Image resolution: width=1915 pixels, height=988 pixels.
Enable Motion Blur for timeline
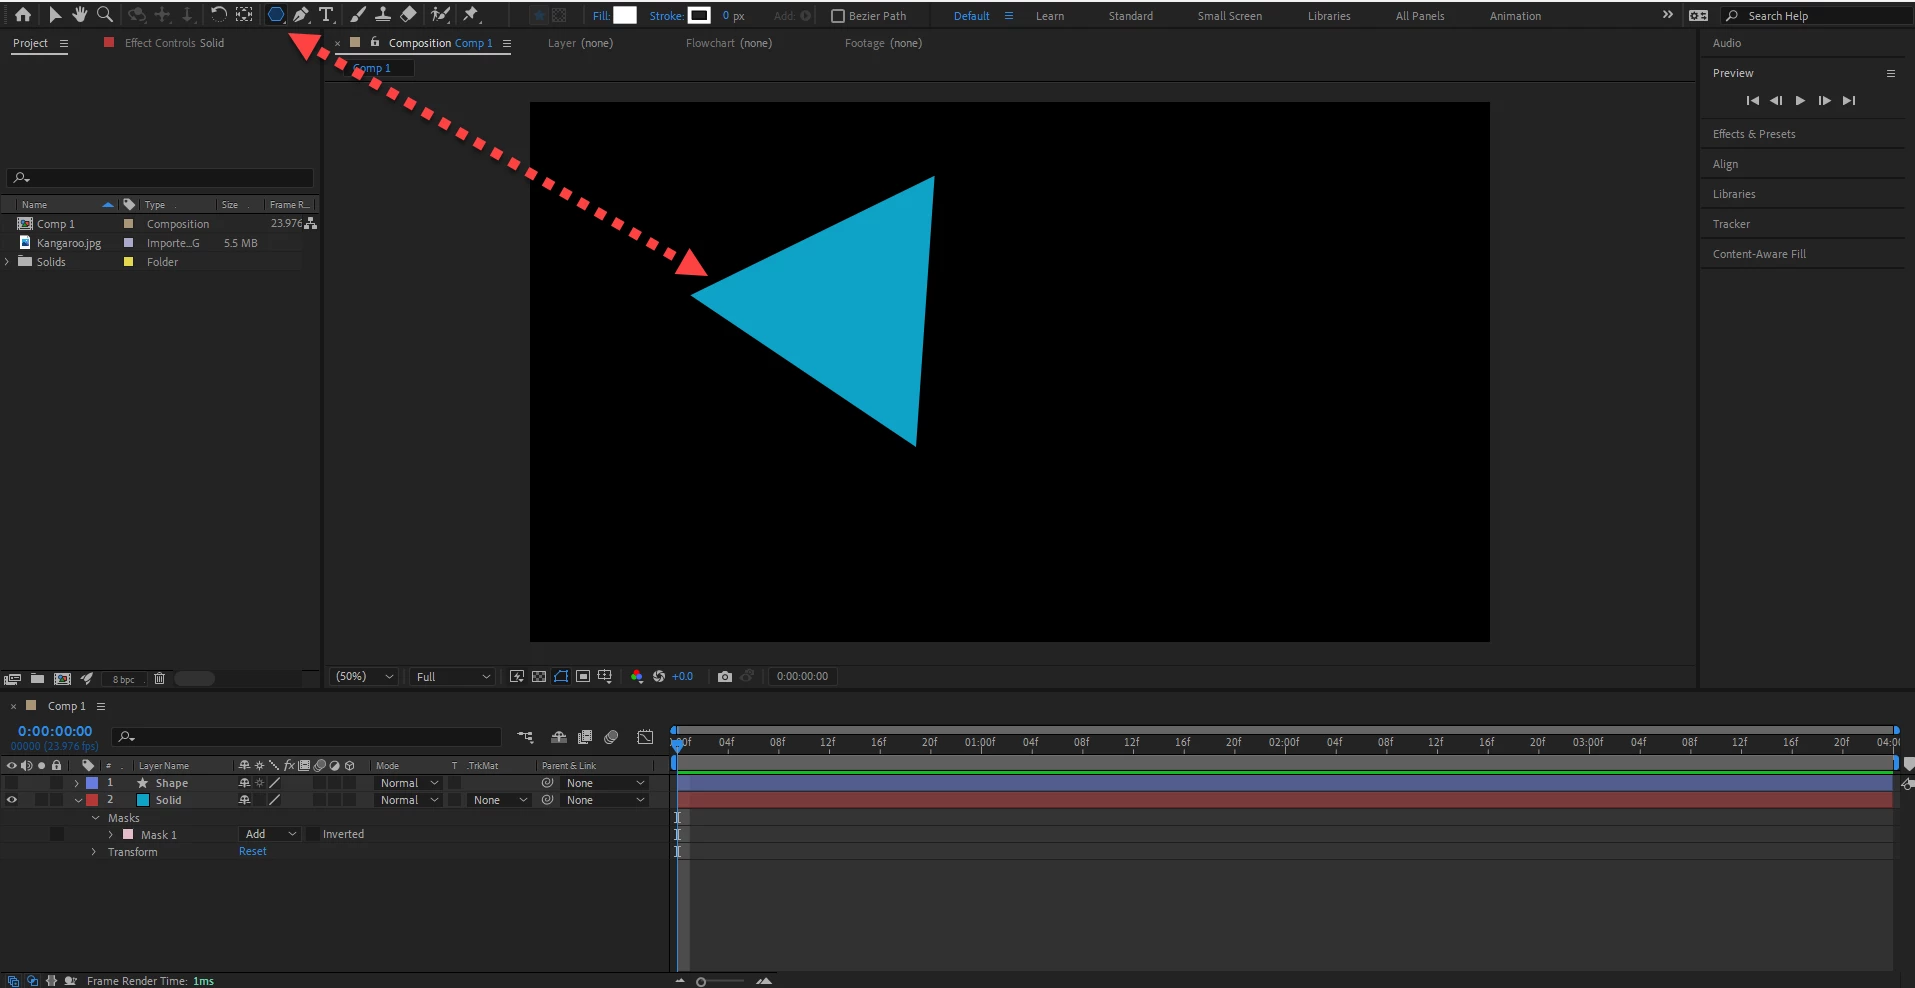[x=611, y=738]
